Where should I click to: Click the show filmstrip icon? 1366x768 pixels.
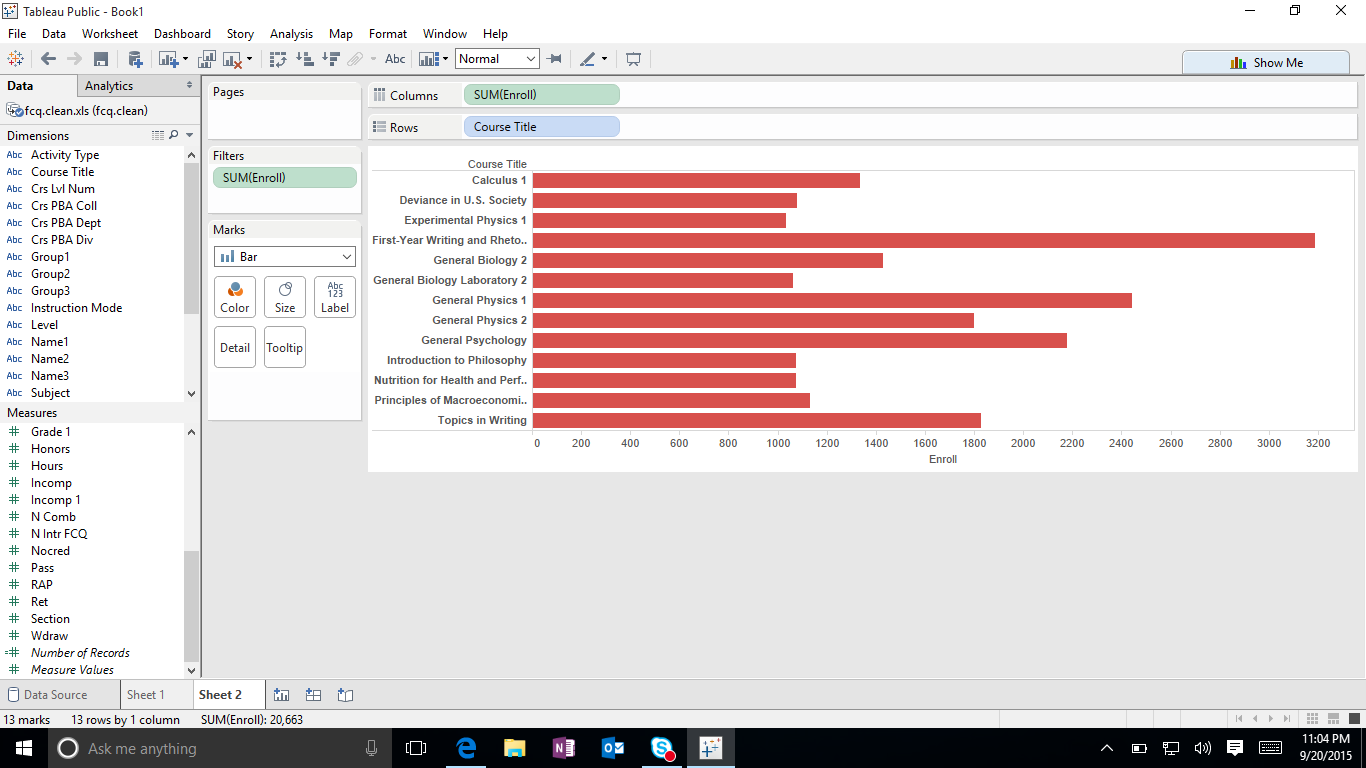click(x=1333, y=718)
